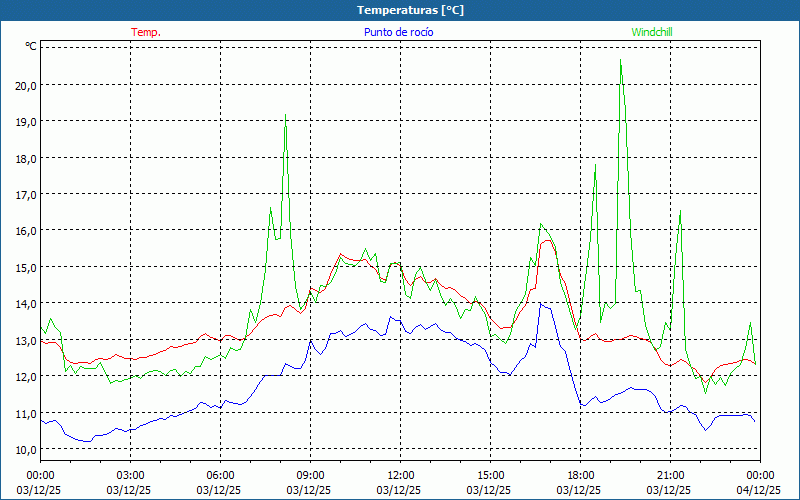800x500 pixels.
Task: Click the °C unit label on the y-axis
Action: (31, 46)
